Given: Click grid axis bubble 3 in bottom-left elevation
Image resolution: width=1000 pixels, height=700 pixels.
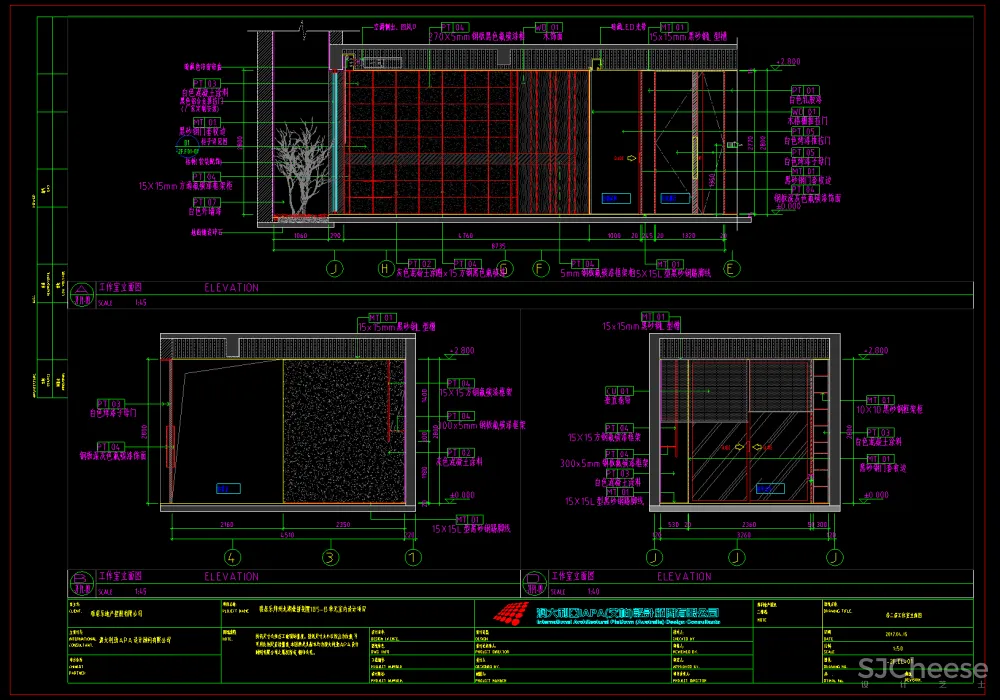Looking at the screenshot, I should (327, 557).
